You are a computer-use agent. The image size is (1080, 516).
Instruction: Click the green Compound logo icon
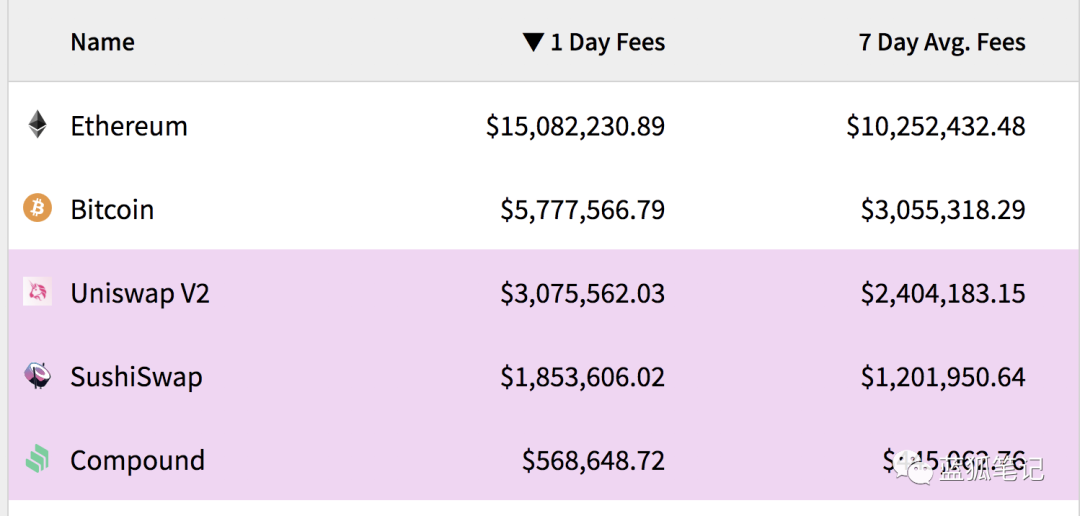pos(37,460)
